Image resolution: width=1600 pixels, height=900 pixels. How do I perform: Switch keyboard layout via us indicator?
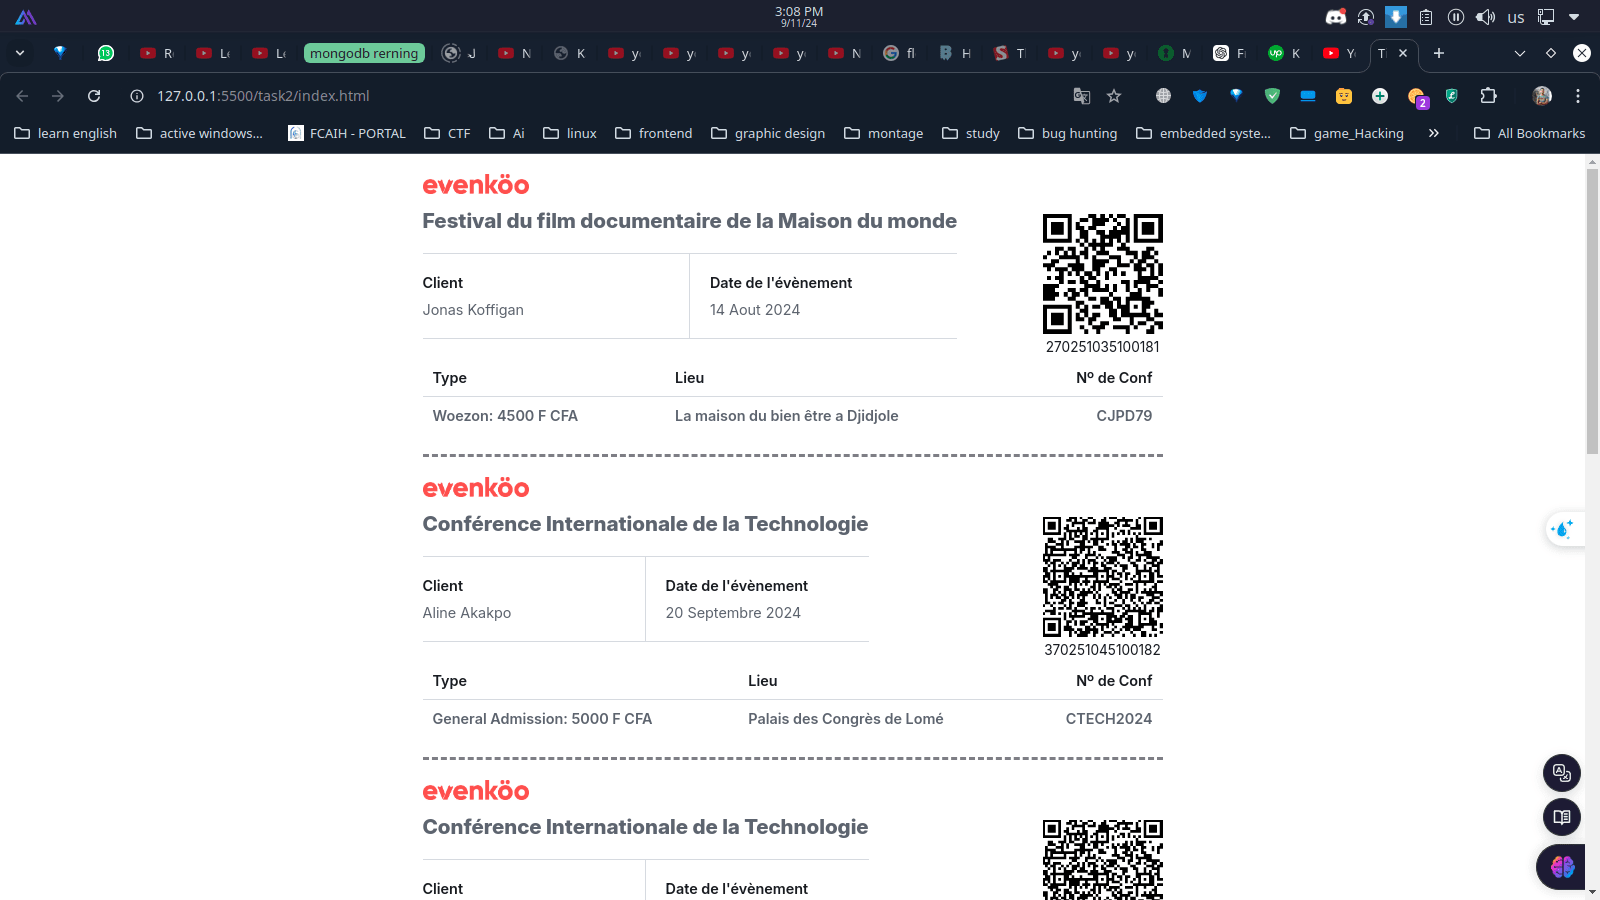(x=1516, y=17)
